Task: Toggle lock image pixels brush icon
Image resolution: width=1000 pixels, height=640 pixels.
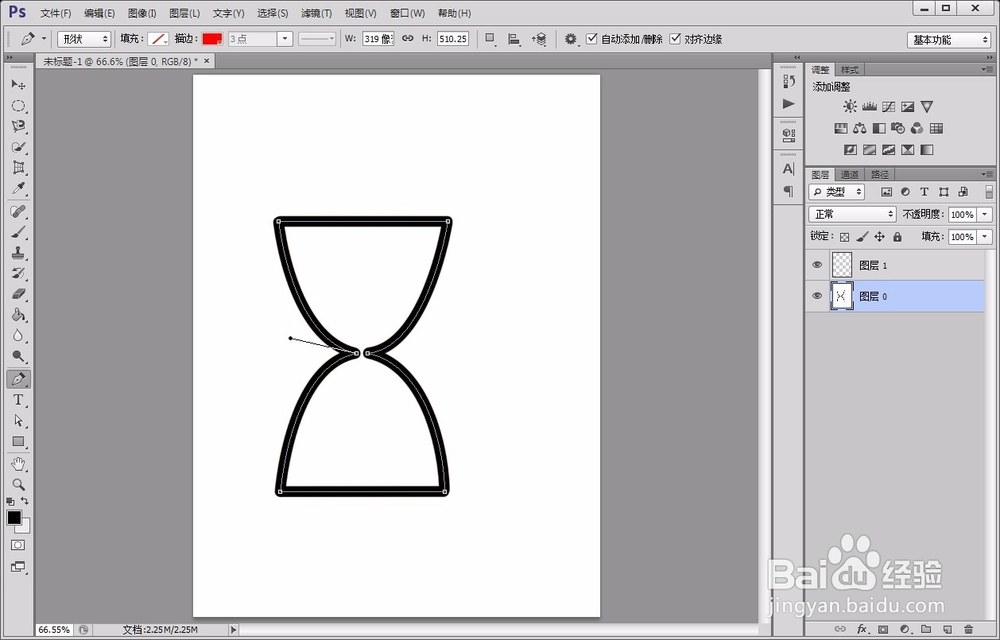Action: (x=862, y=237)
